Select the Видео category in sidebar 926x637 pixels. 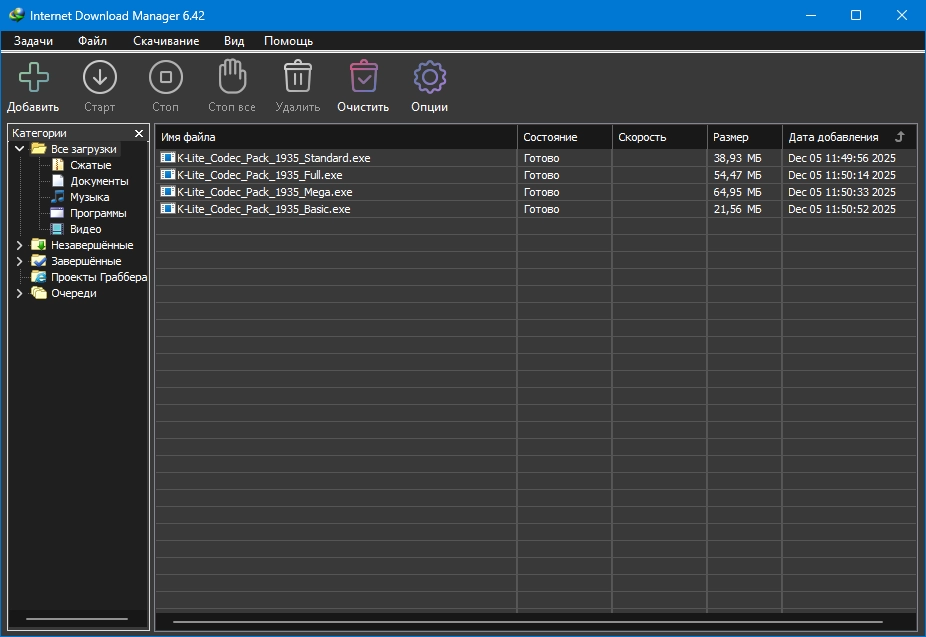pyautogui.click(x=85, y=229)
